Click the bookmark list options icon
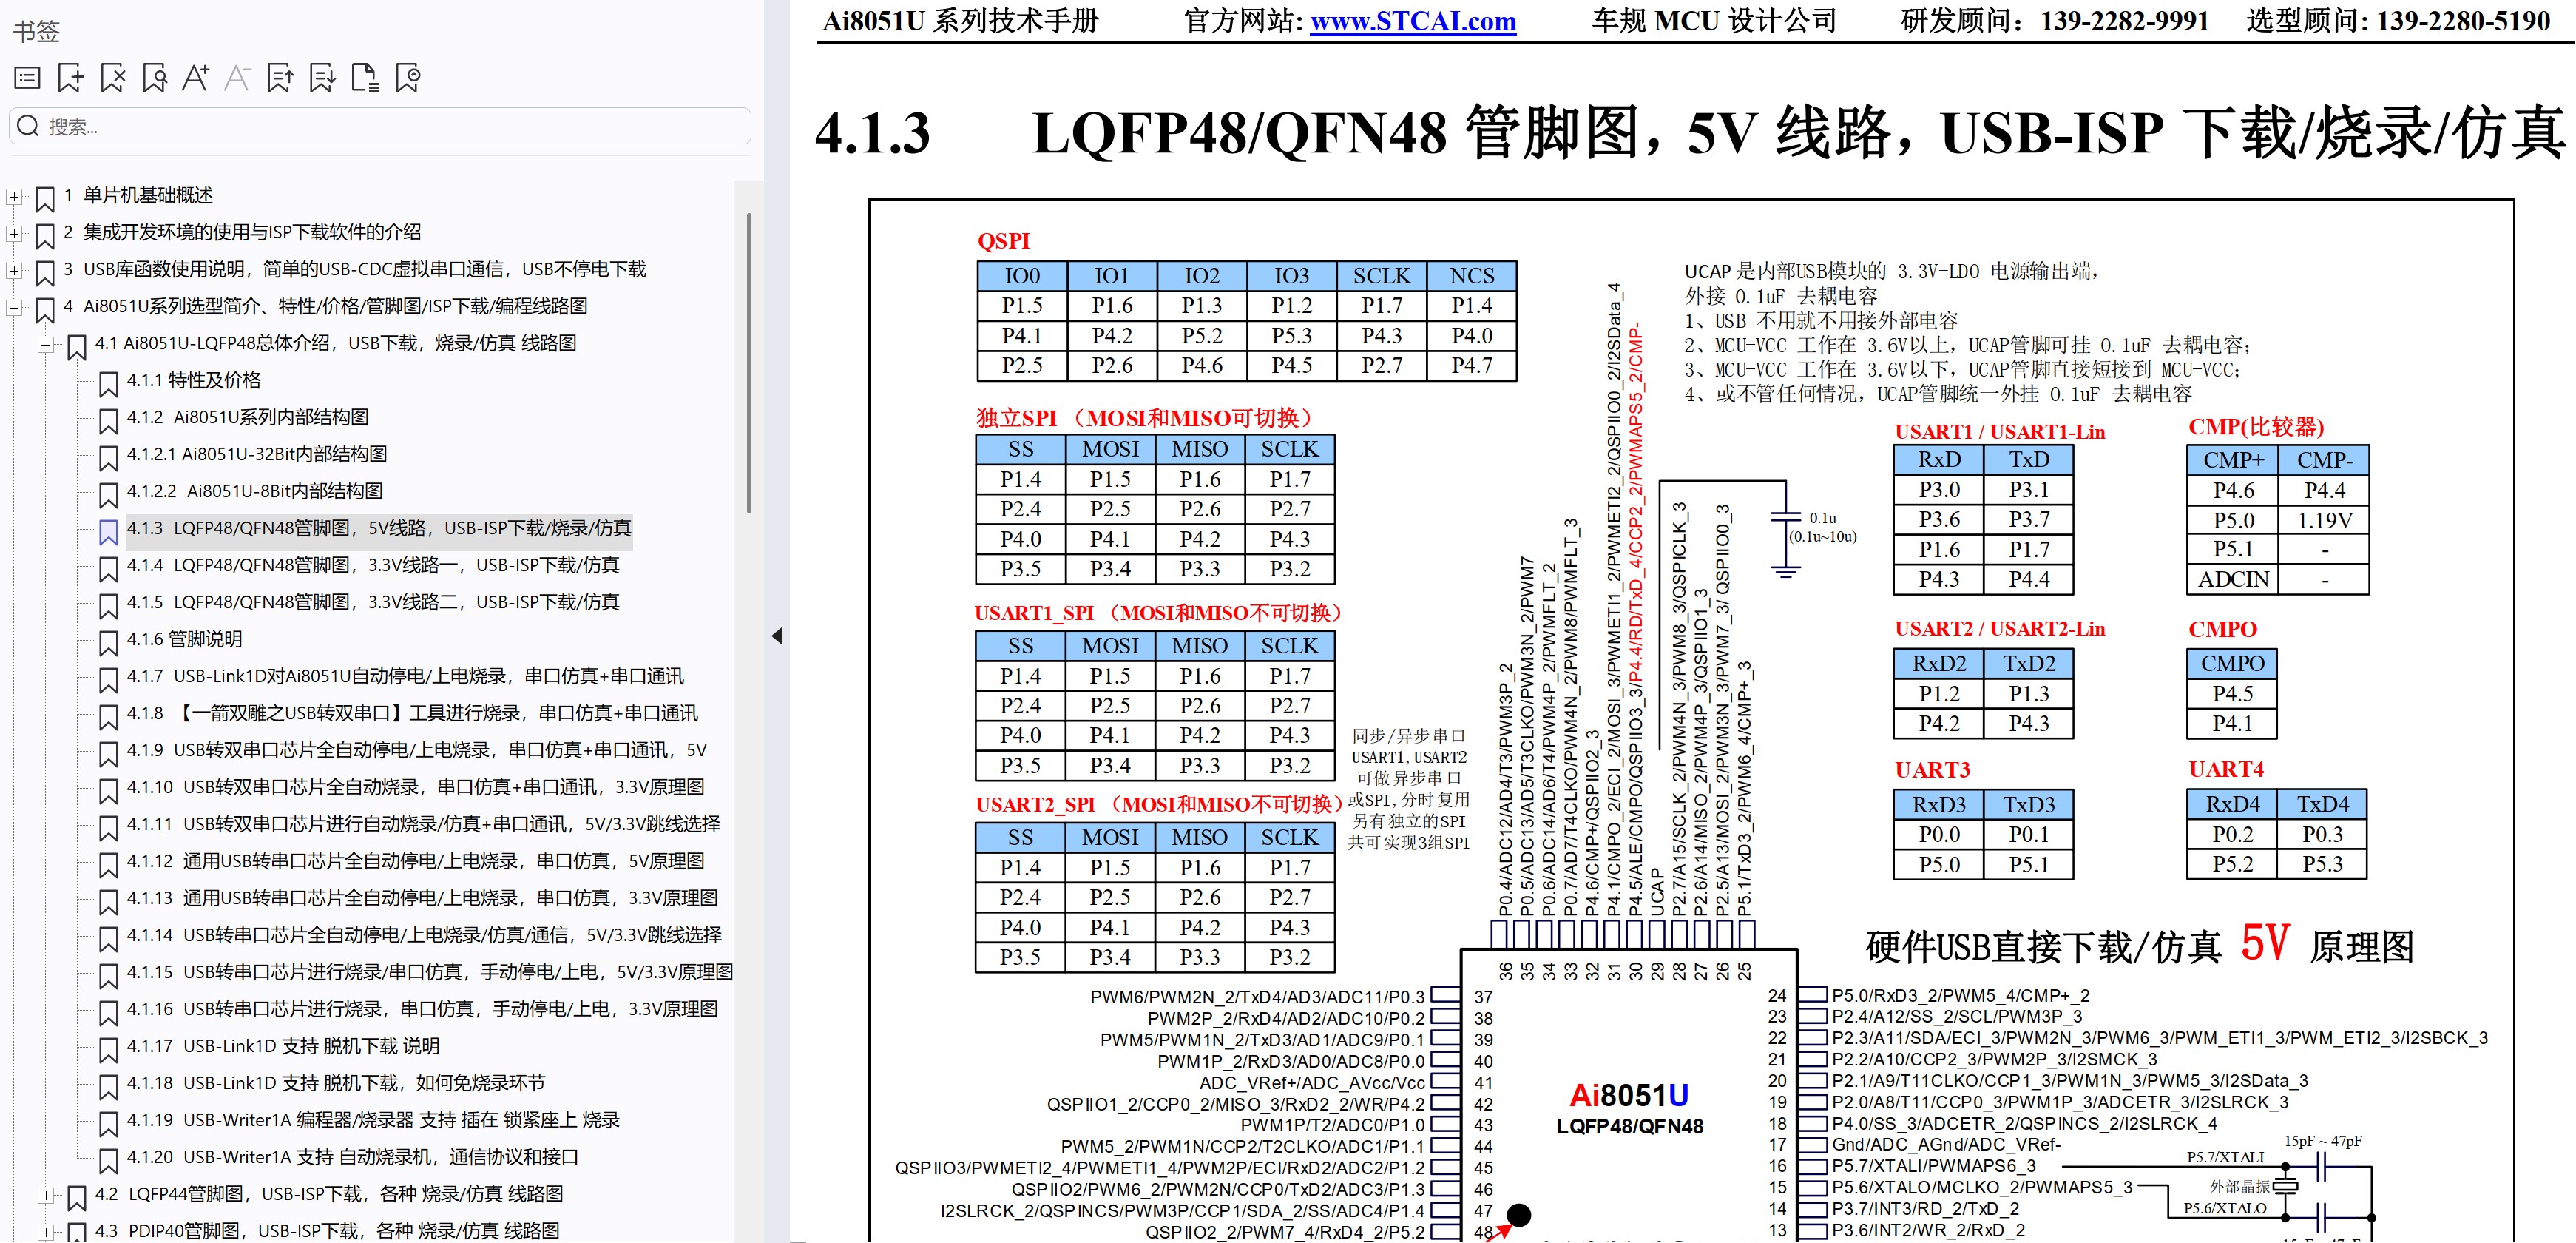Viewport: 2576px width, 1243px height. [28, 78]
